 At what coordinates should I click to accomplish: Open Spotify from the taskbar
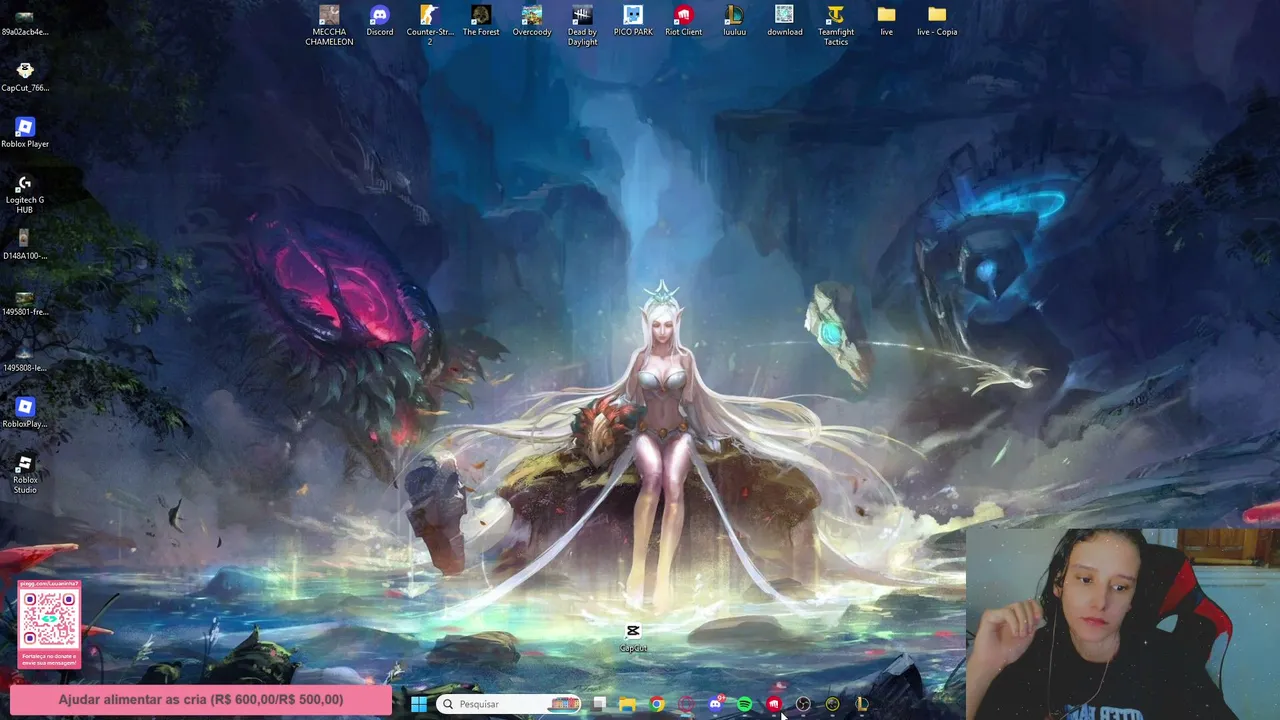(x=745, y=704)
